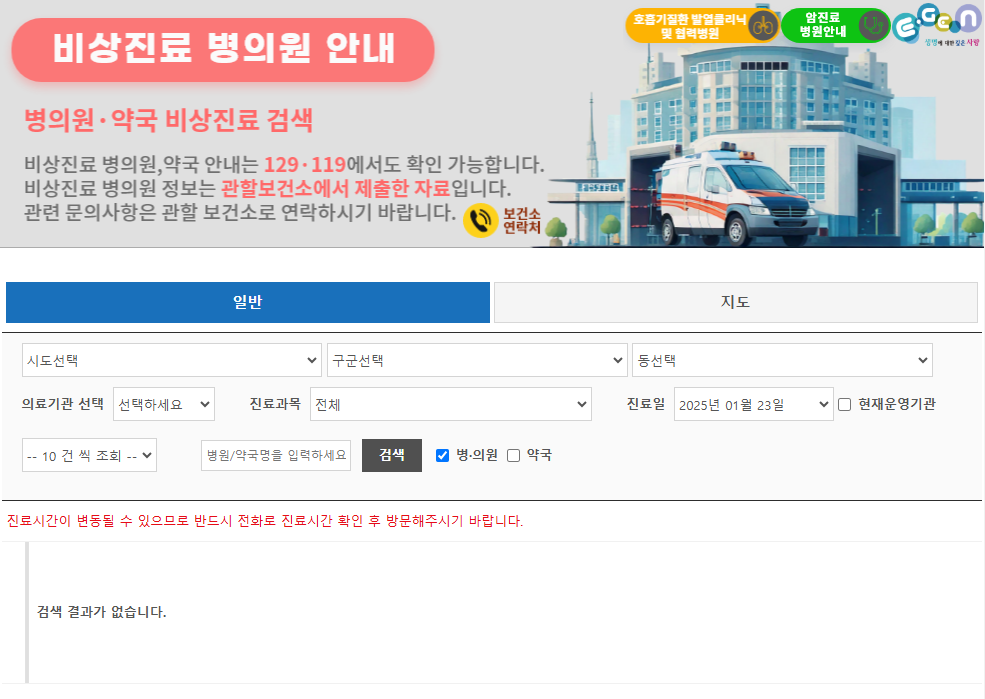Image resolution: width=985 pixels, height=699 pixels.
Task: Switch to the 지도 tab
Action: (x=735, y=302)
